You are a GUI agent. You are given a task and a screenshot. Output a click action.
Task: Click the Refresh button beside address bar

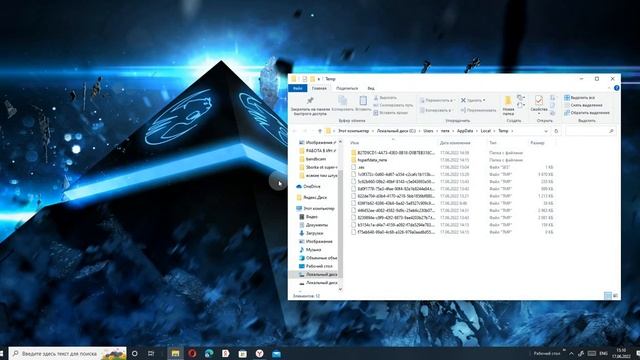556,131
